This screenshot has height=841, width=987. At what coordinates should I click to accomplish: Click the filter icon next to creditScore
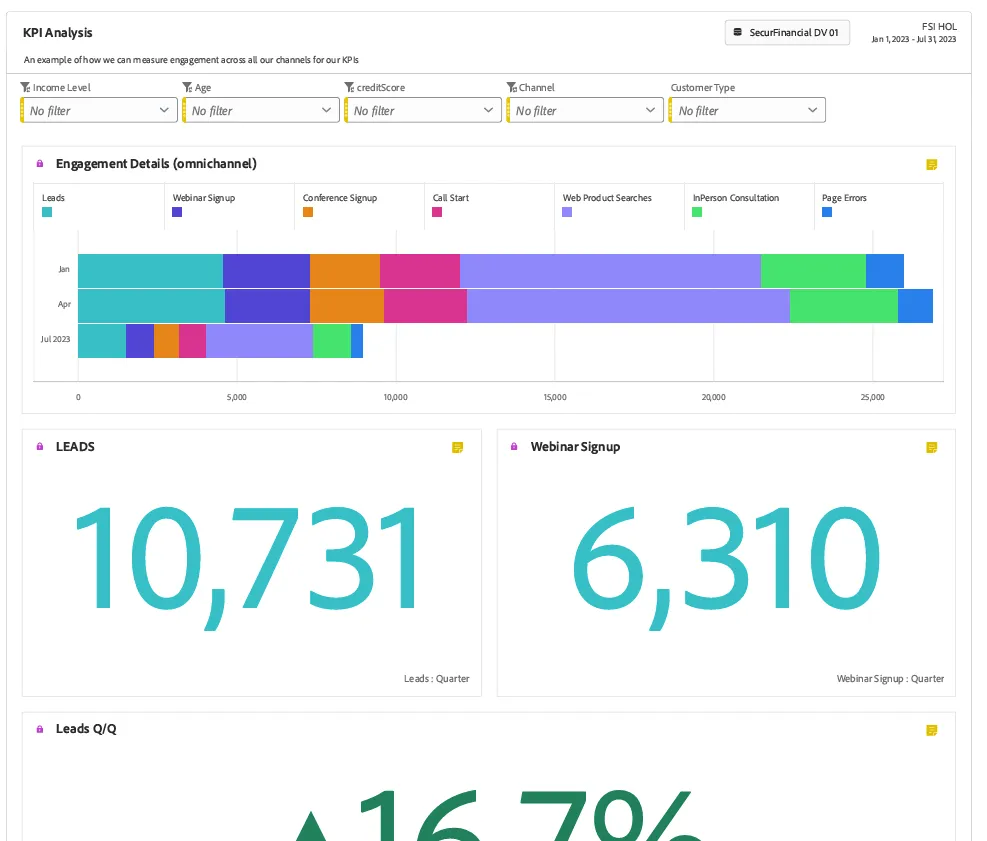point(349,87)
